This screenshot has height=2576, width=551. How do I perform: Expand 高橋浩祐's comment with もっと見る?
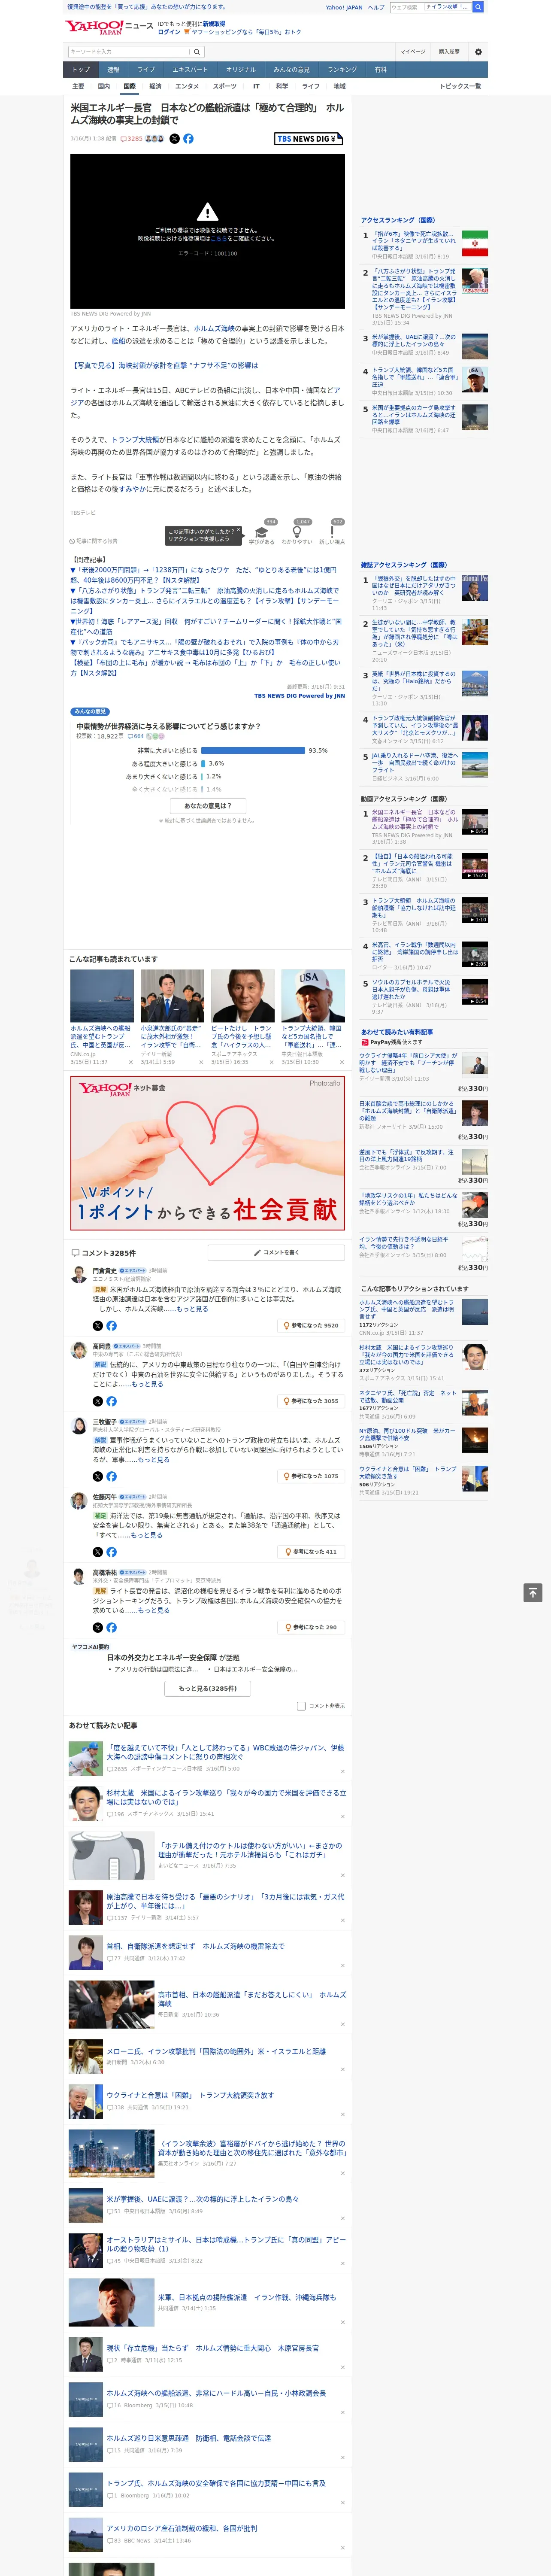click(x=153, y=1610)
